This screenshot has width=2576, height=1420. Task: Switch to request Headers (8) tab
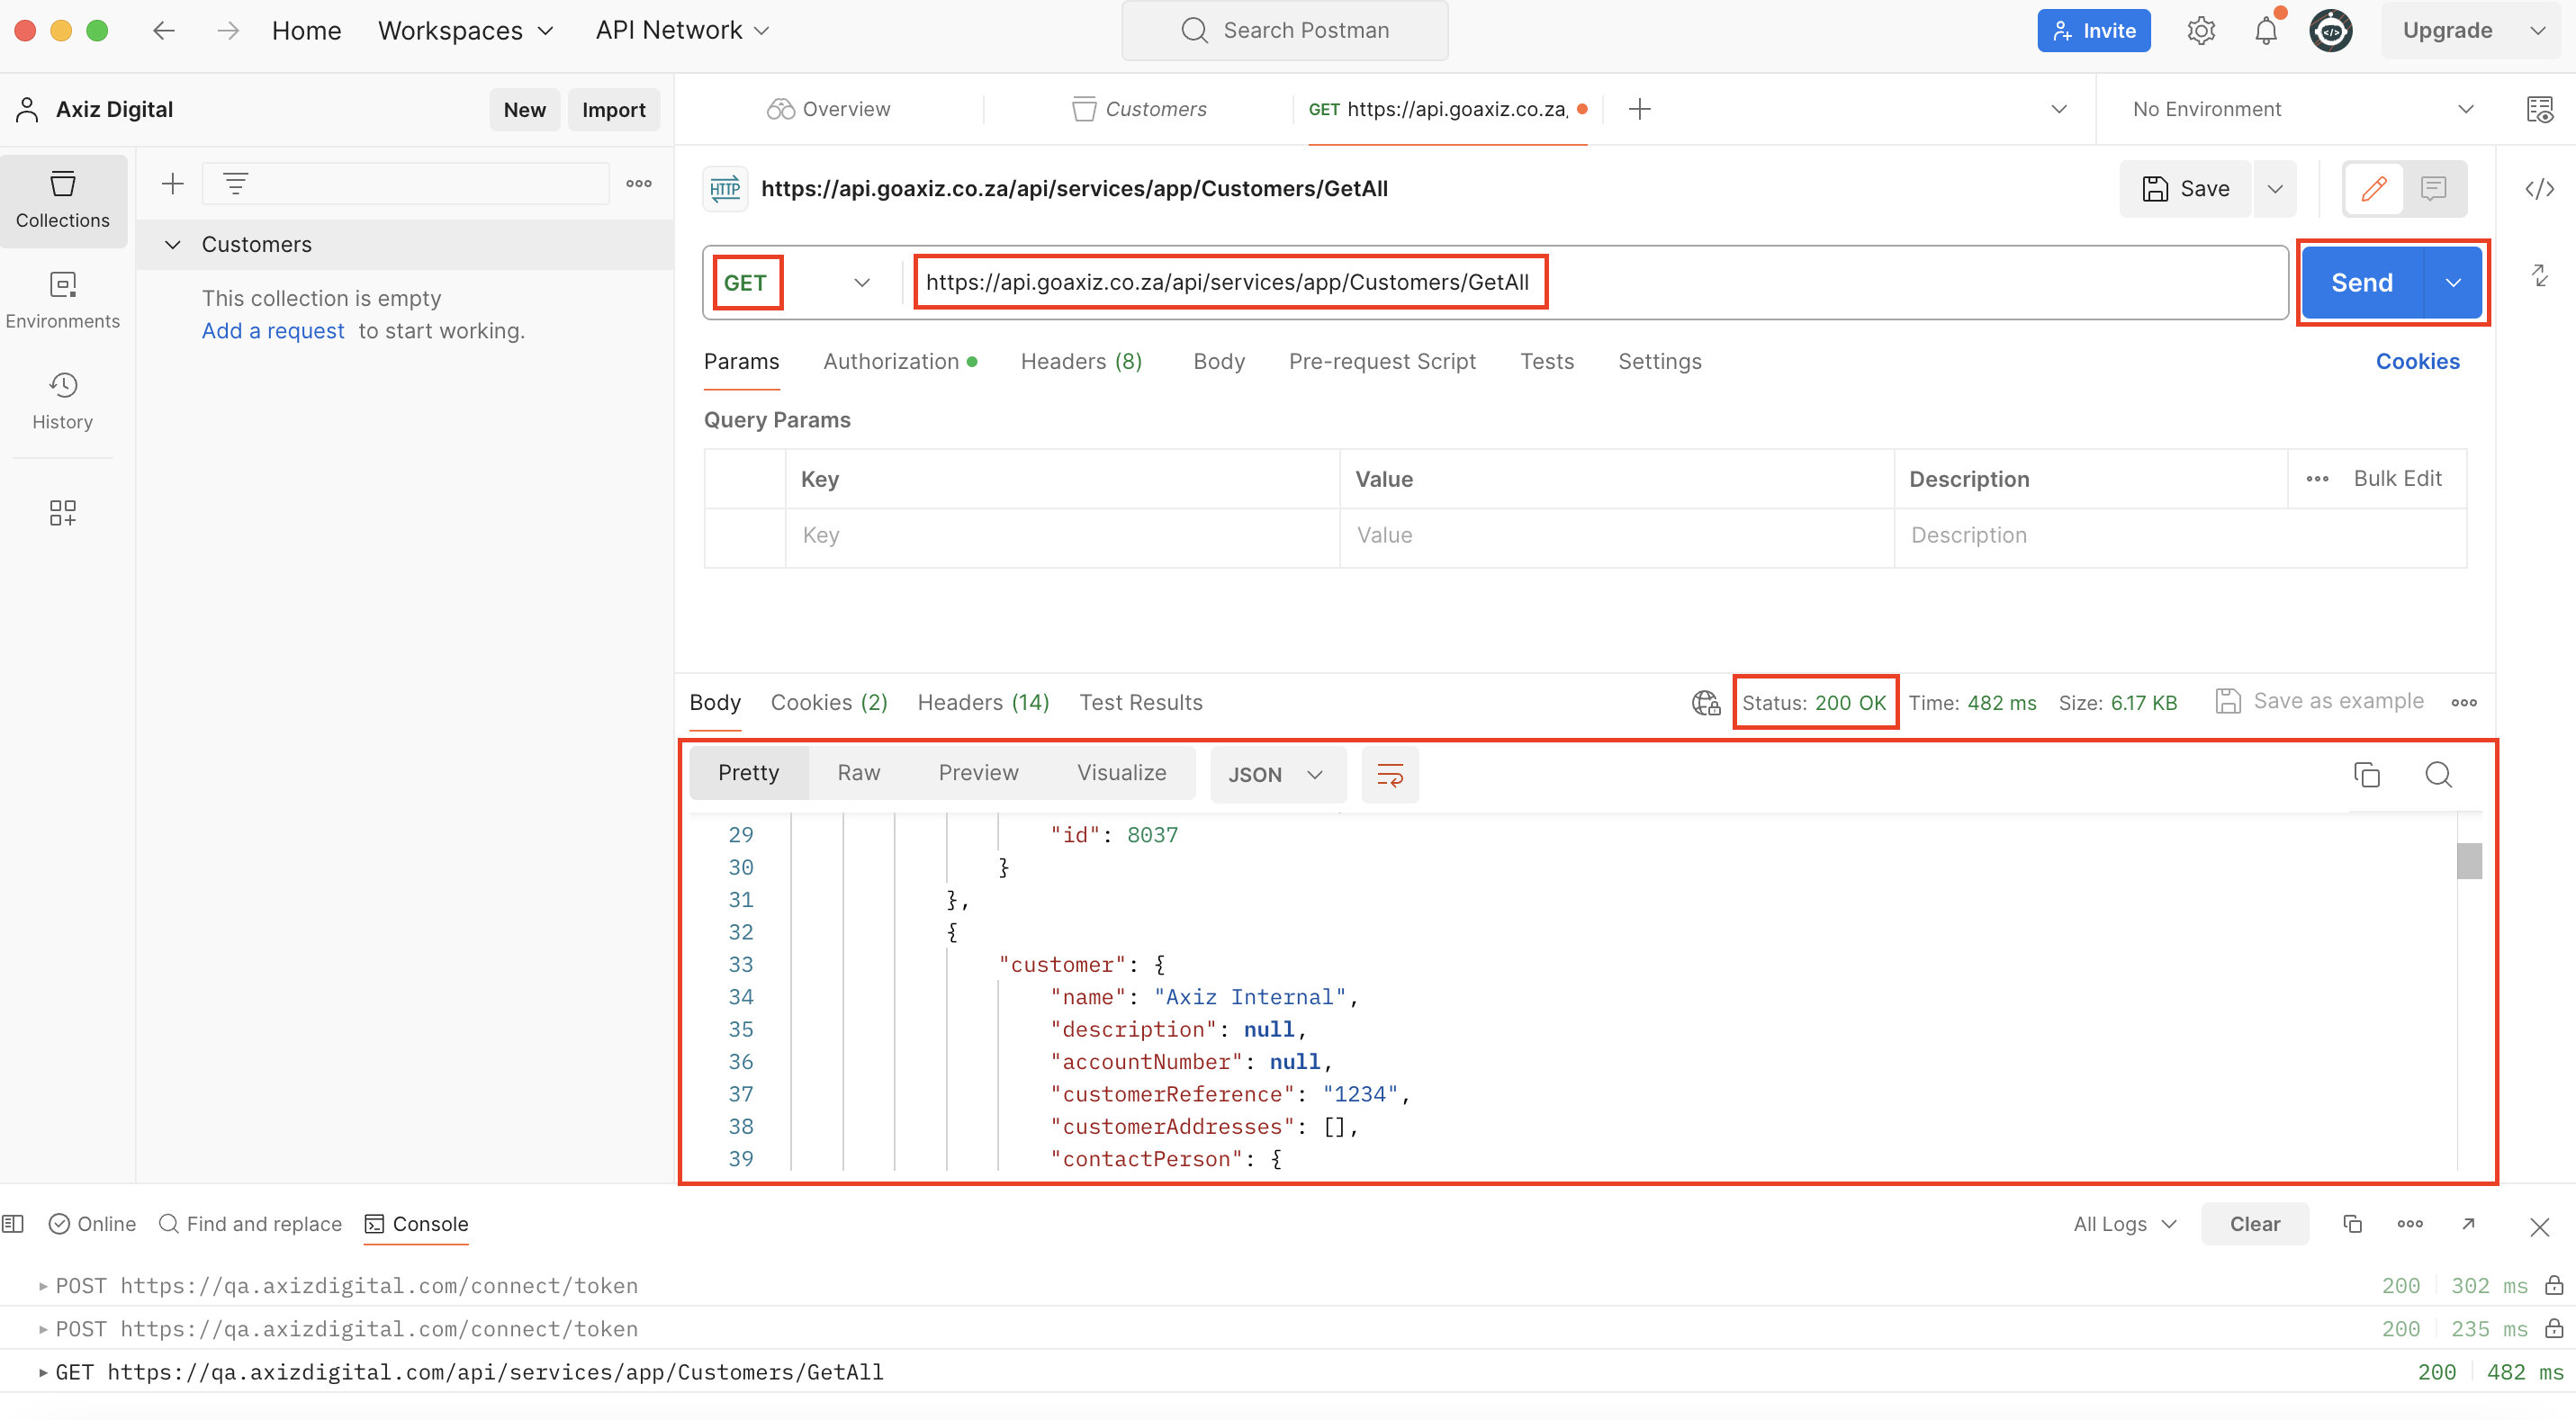coord(1081,362)
